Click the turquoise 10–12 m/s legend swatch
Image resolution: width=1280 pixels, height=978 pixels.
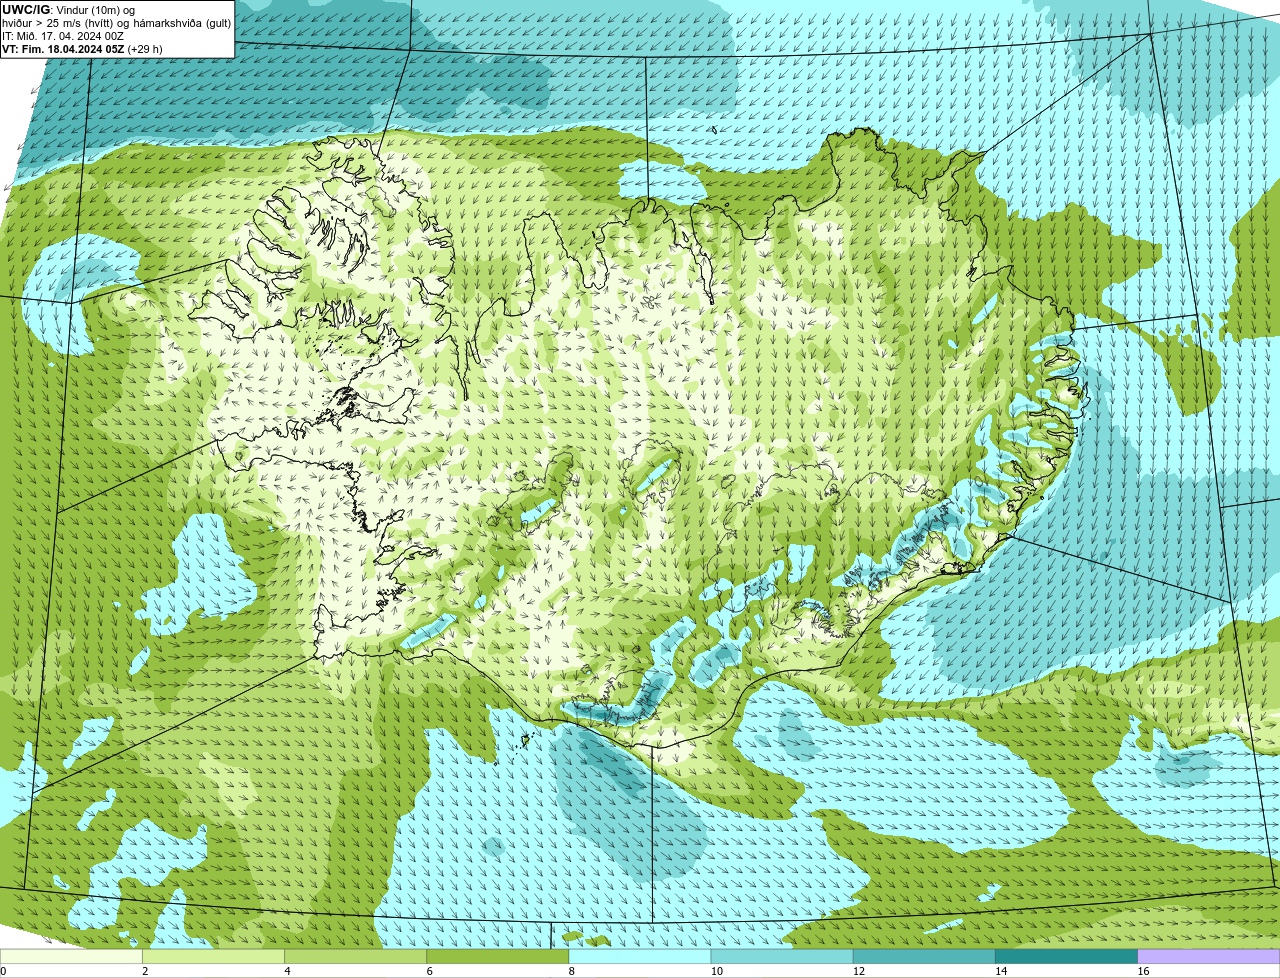[782, 956]
